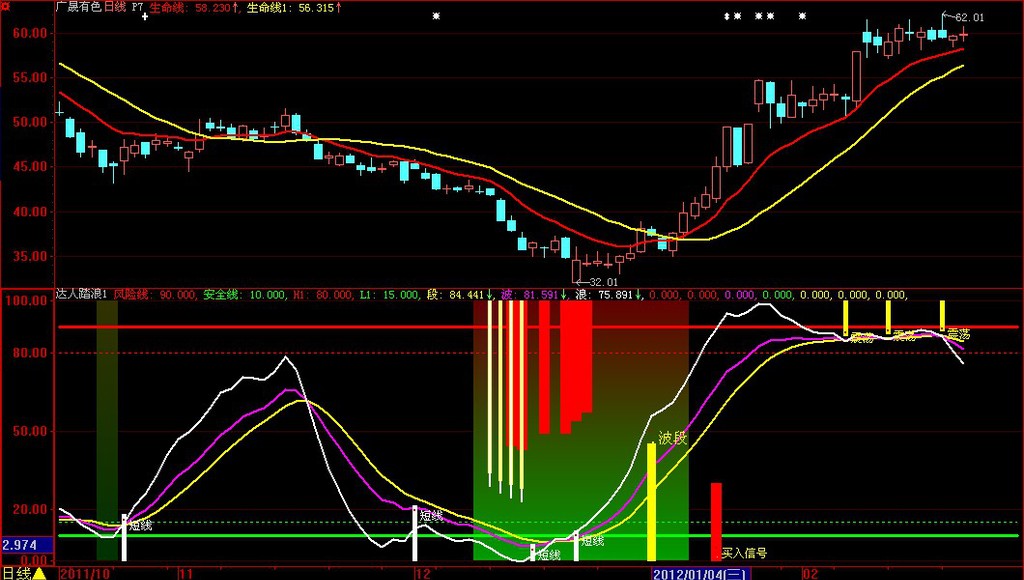
Task: Click the yellow triangle beside bottom 日线 label
Action: (x=38, y=573)
